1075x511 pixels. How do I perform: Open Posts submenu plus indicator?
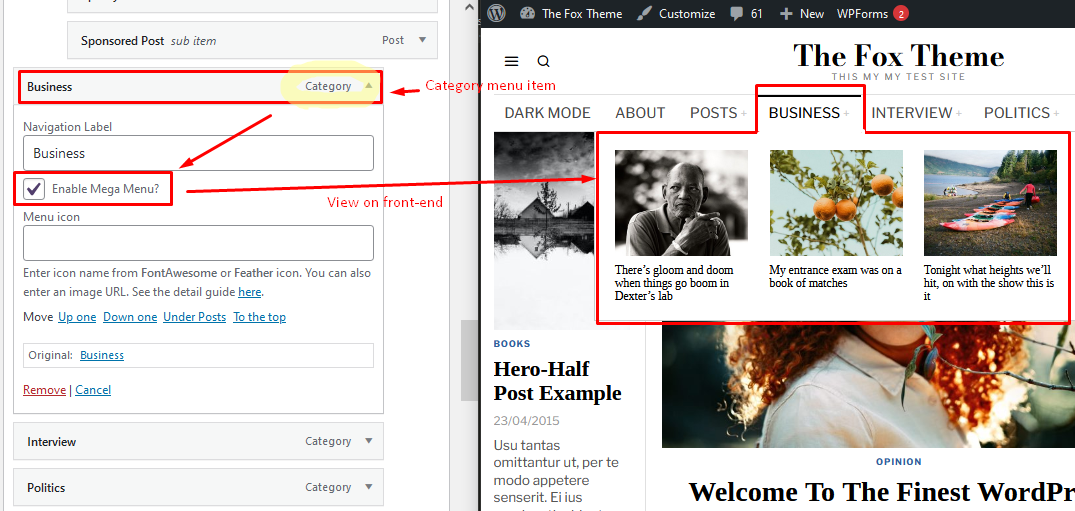(x=744, y=114)
